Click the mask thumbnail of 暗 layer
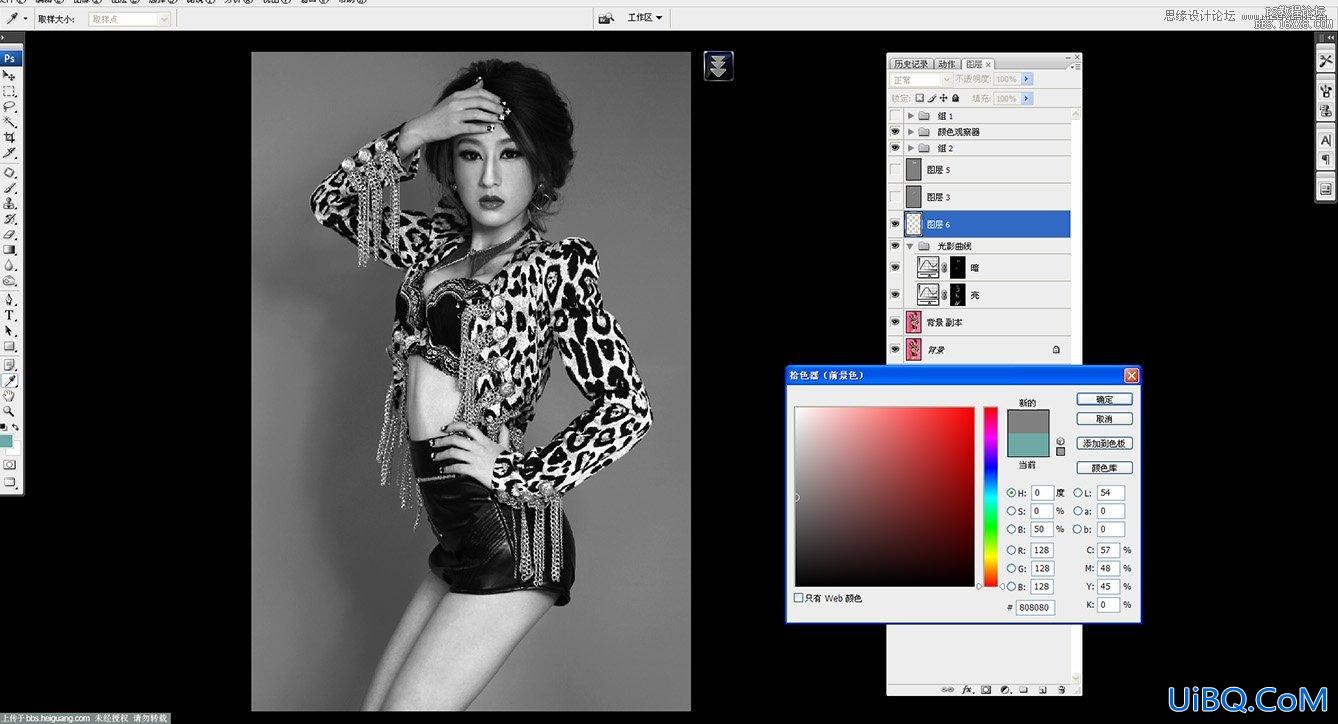1338x724 pixels. [960, 268]
